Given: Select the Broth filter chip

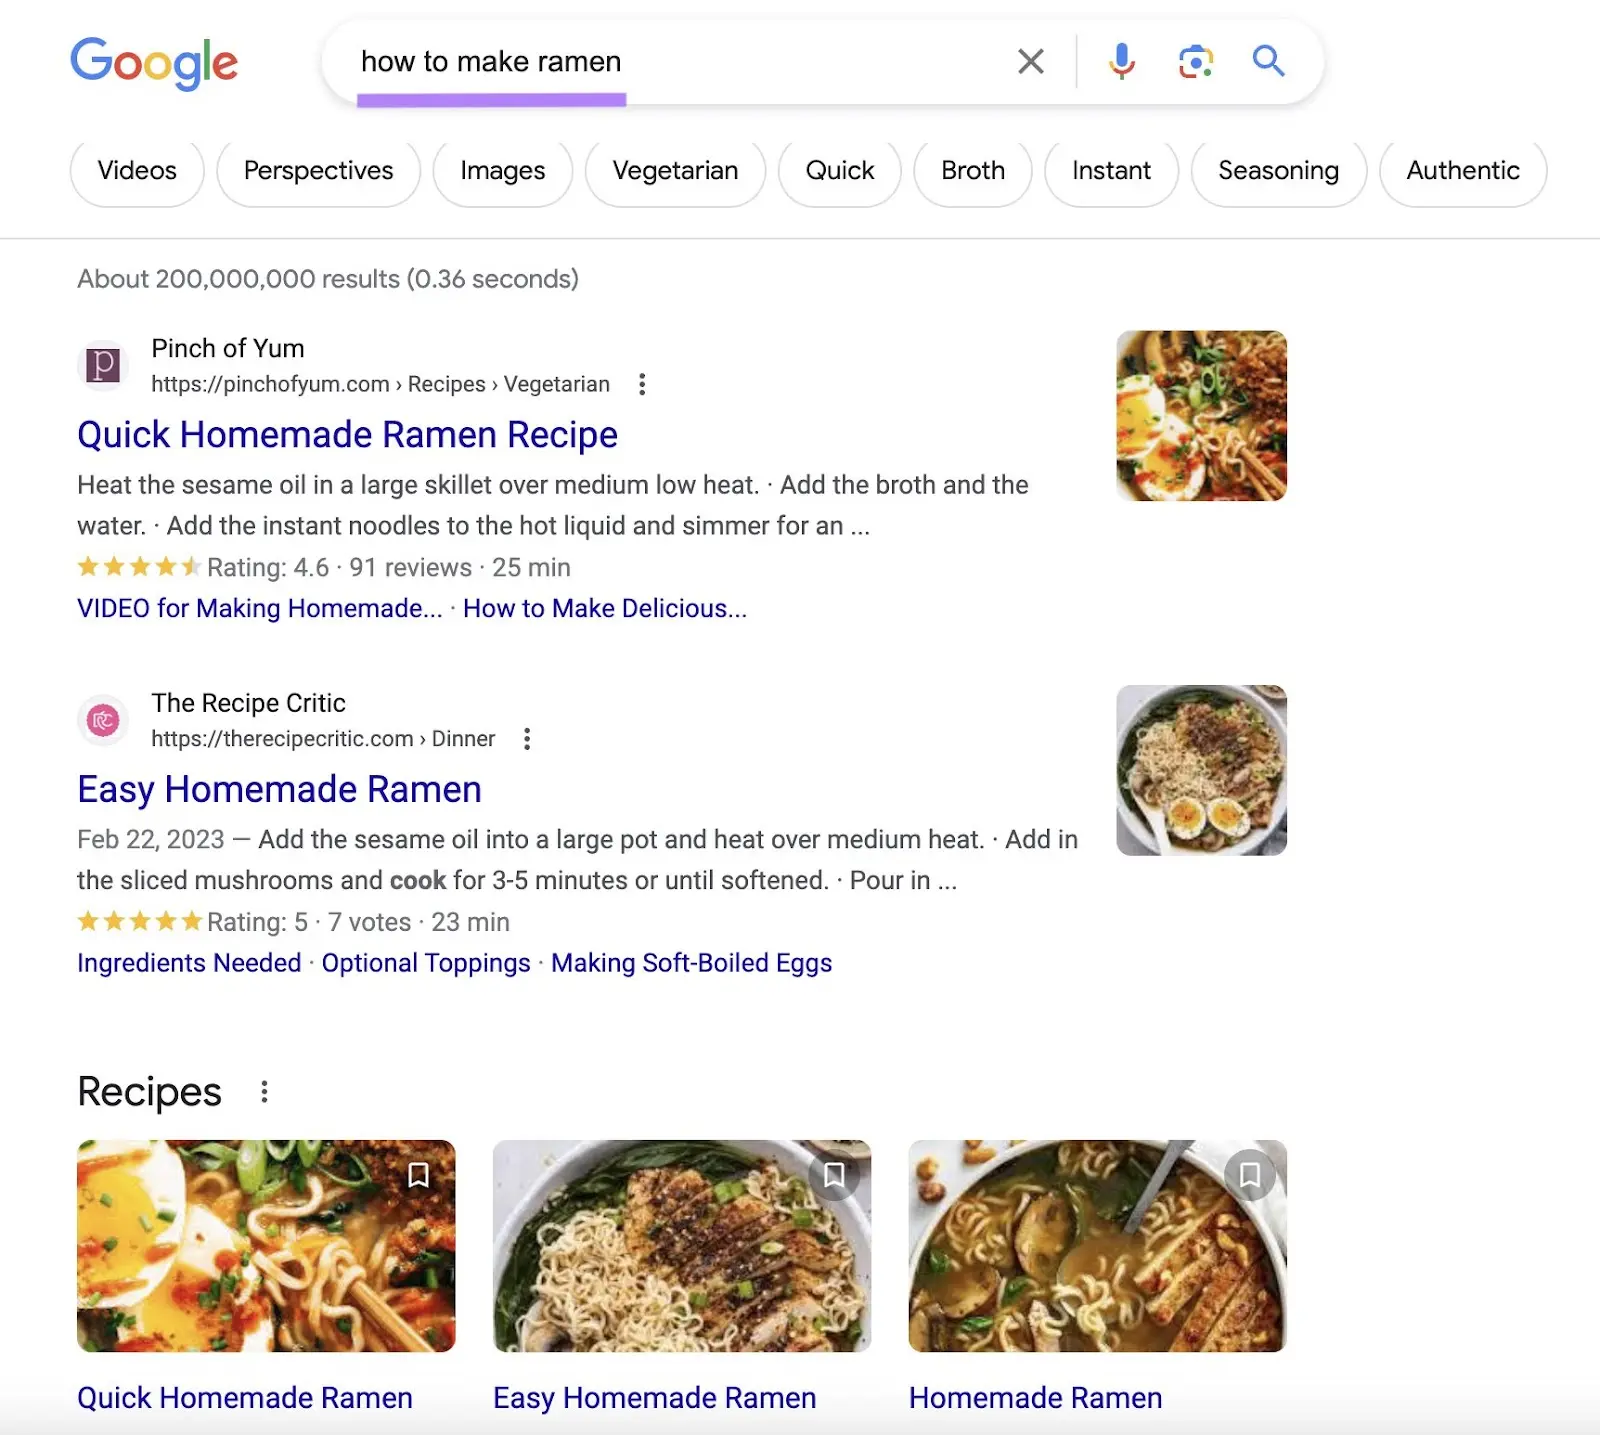Looking at the screenshot, I should pos(973,171).
